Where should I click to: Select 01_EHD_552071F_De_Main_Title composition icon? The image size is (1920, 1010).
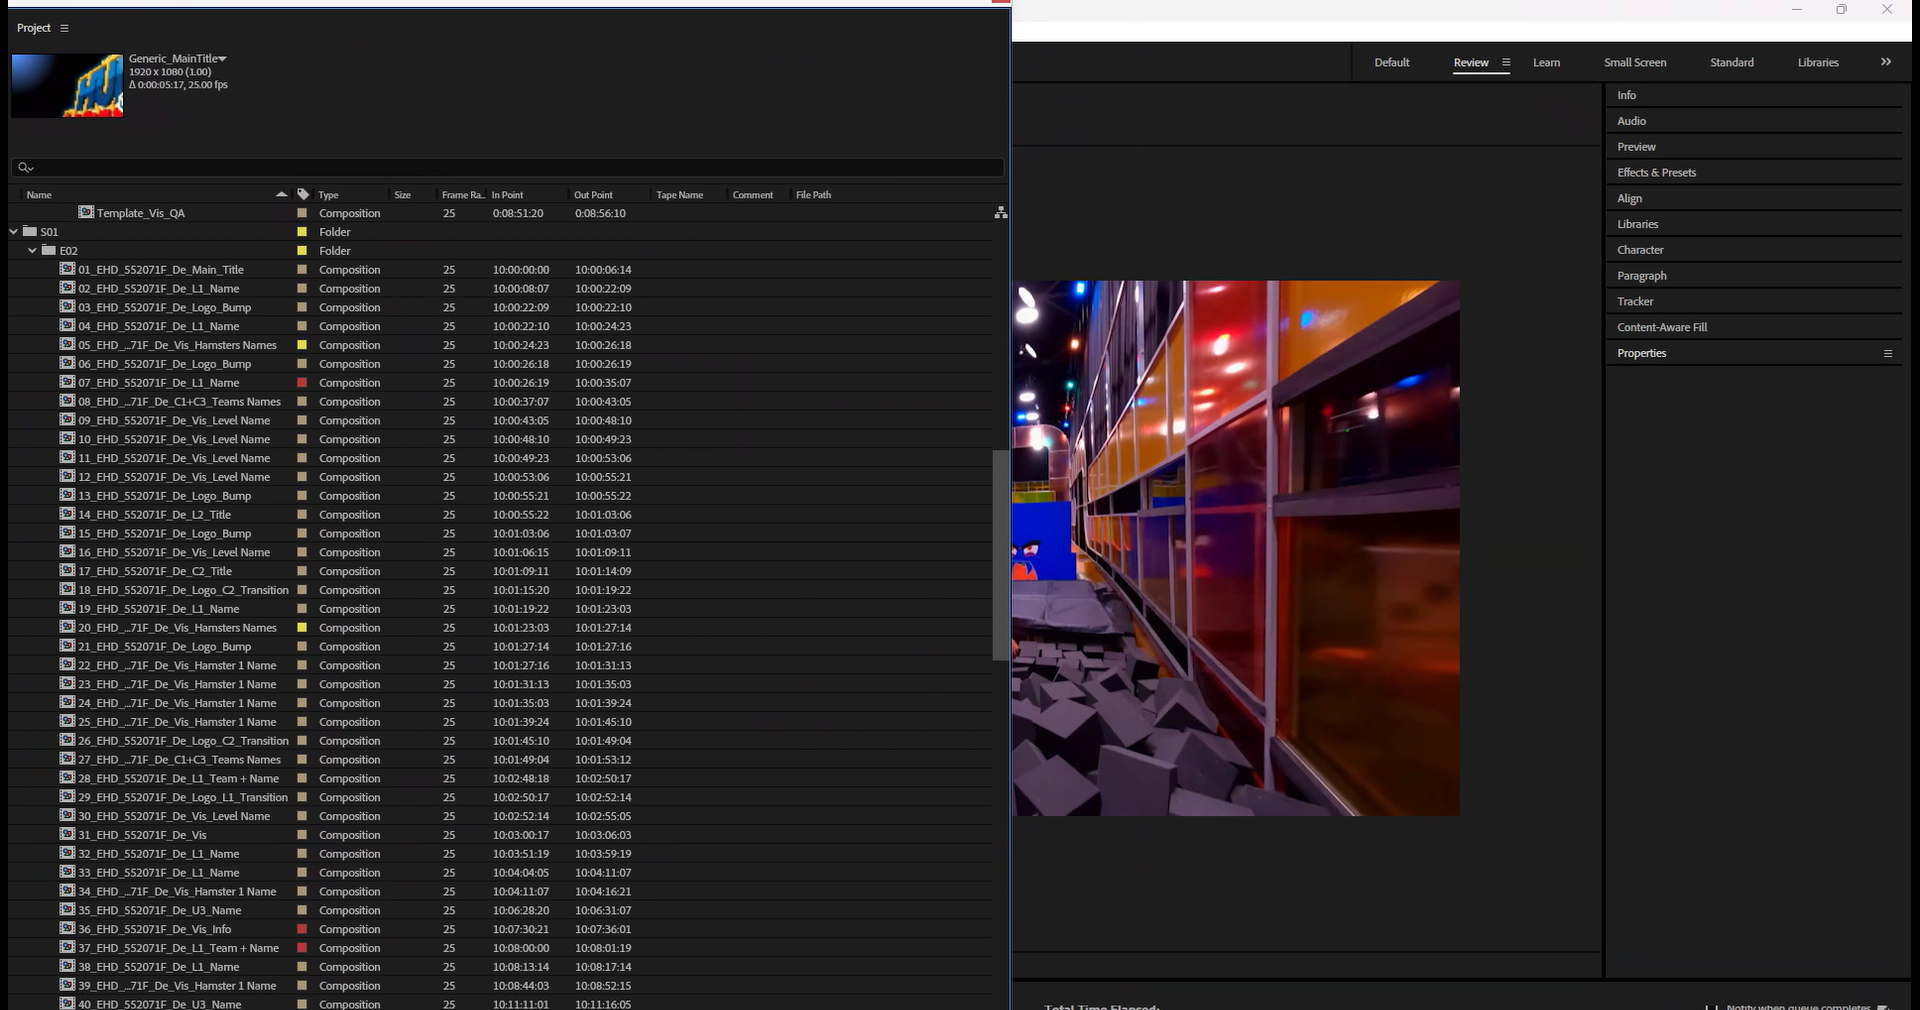(x=67, y=269)
